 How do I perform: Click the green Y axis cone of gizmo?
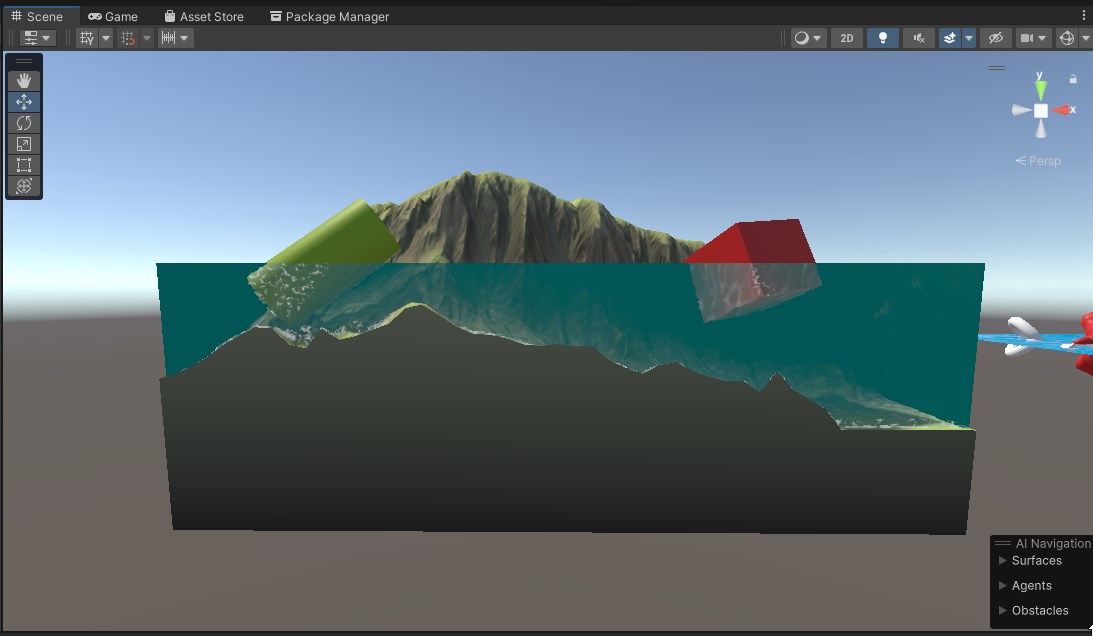(1041, 88)
